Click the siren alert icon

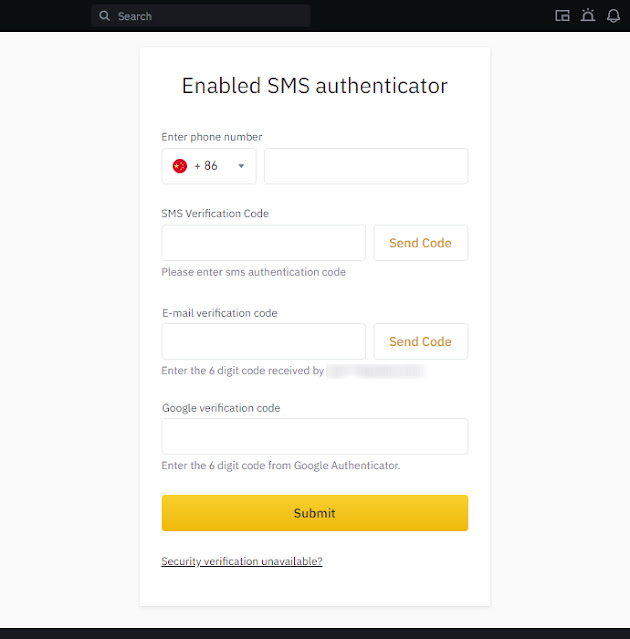pos(588,15)
